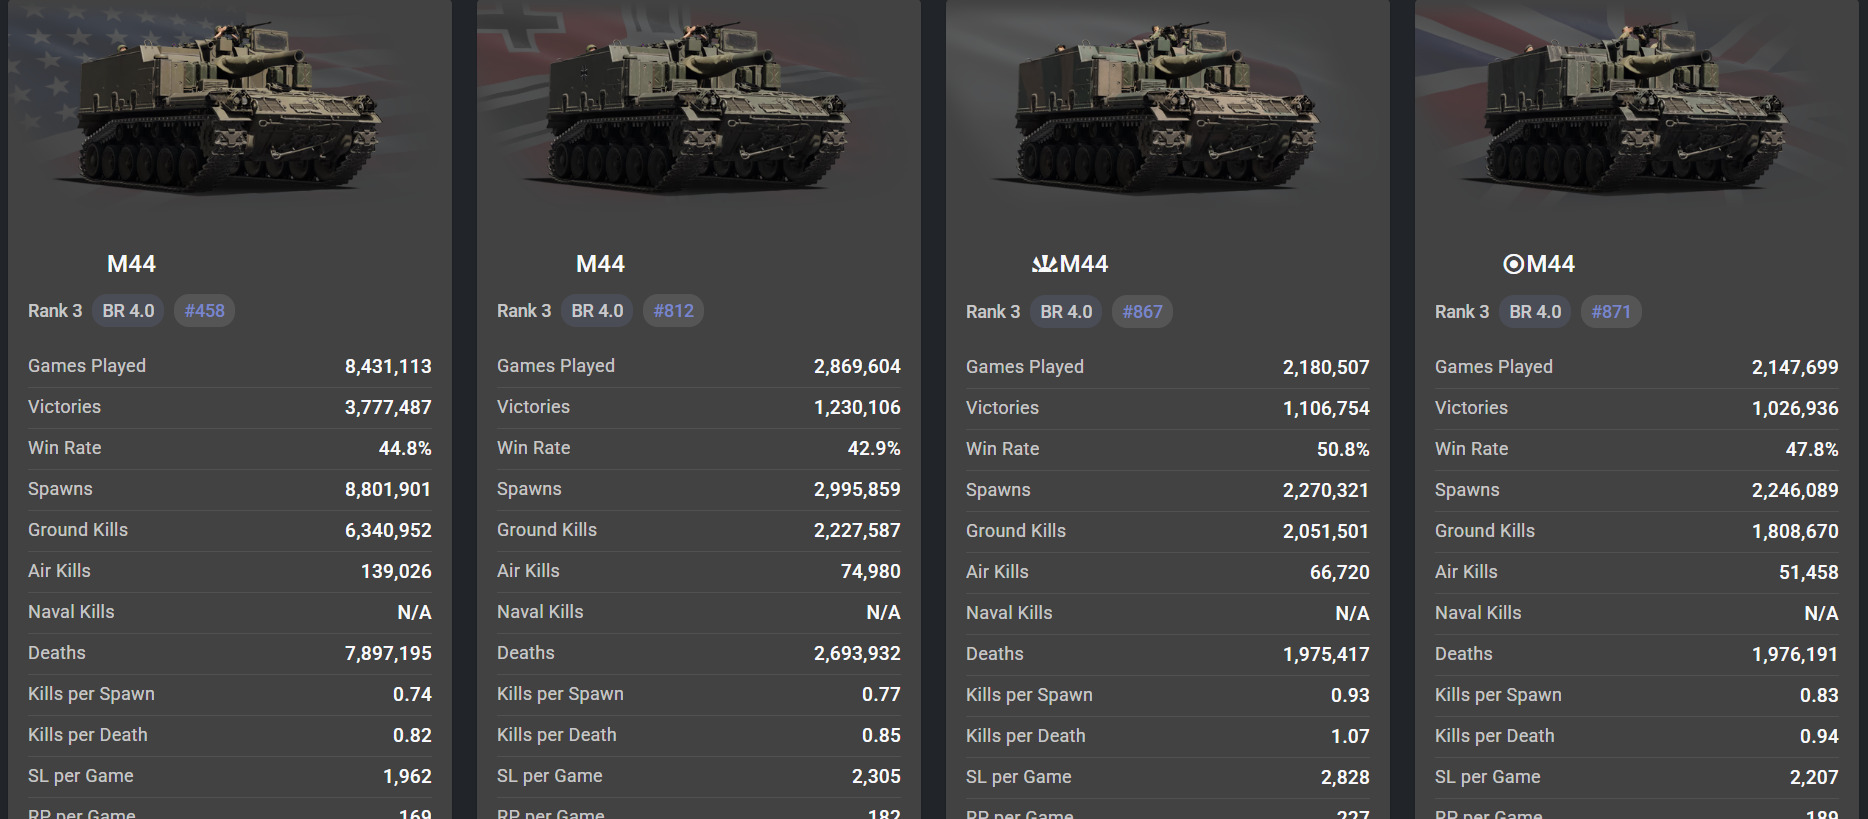Image resolution: width=1868 pixels, height=819 pixels.
Task: Click the M44 title in the first card
Action: click(131, 264)
